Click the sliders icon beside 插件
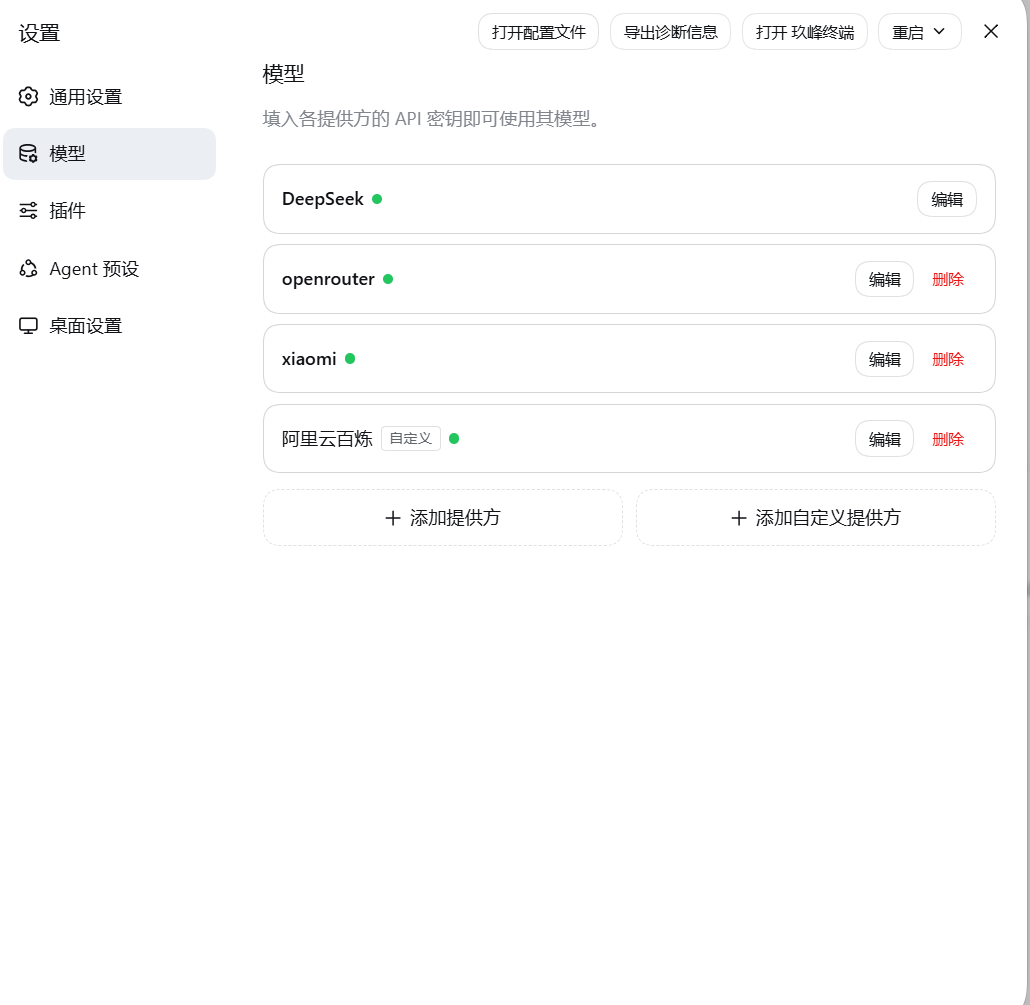The image size is (1030, 1005). 28,211
